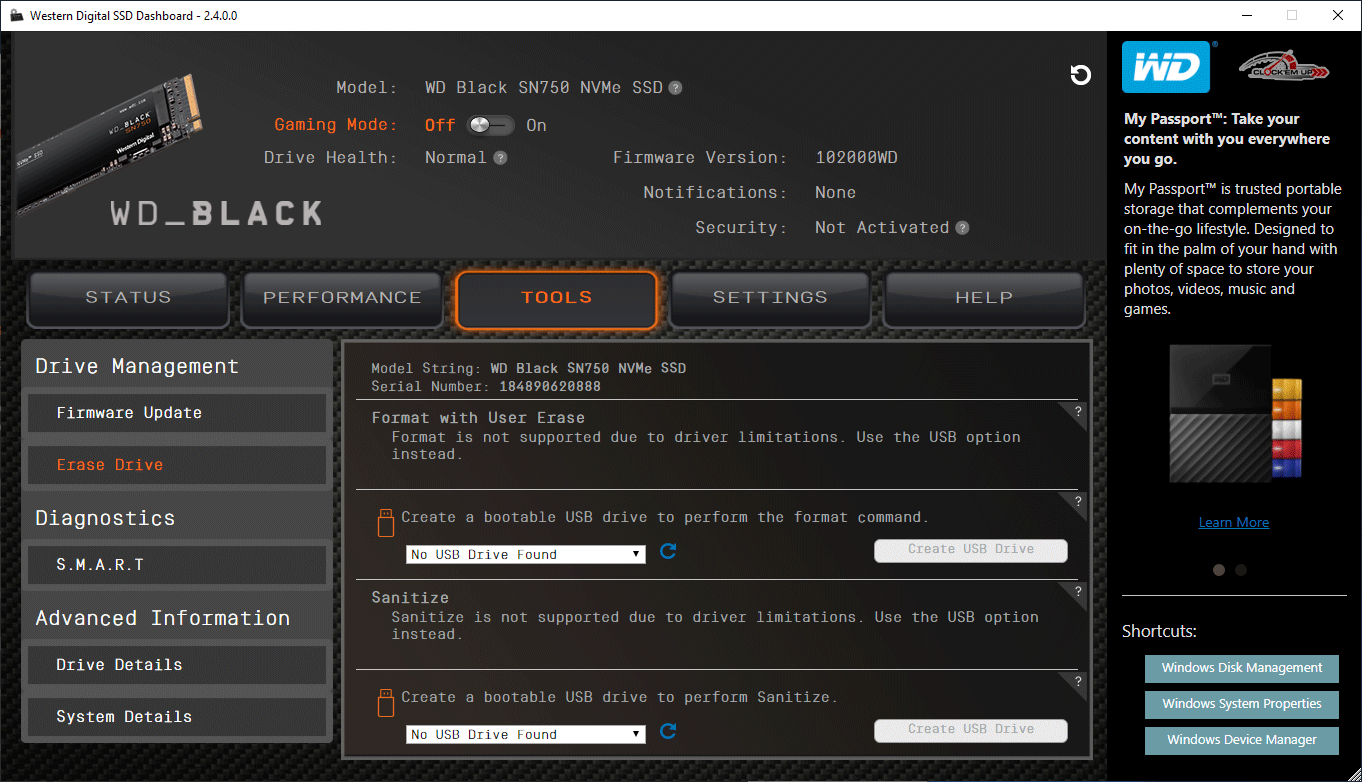
Task: Open Windows Disk Management shortcut
Action: point(1241,668)
